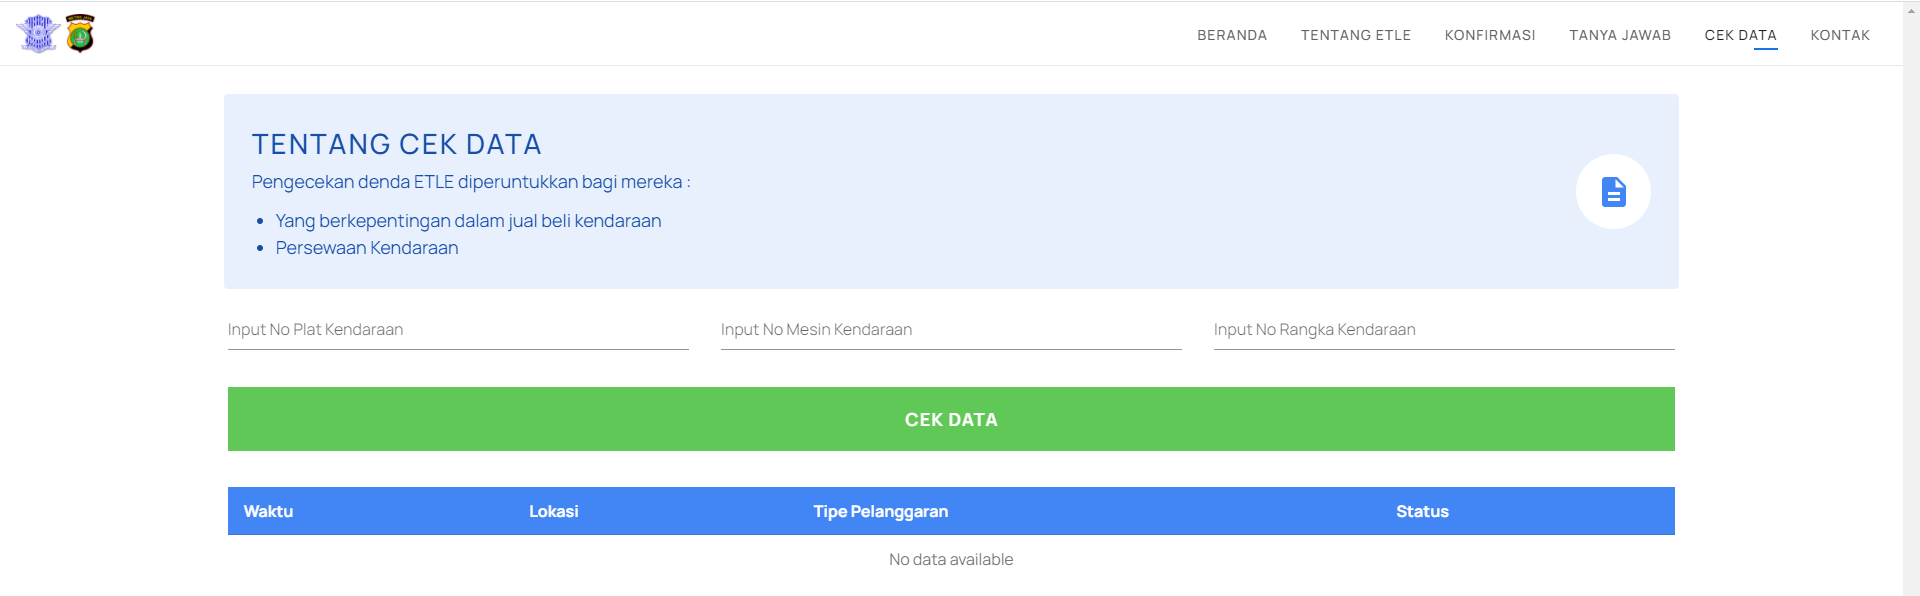Open the TANYA JAWAB section
The width and height of the screenshot is (1920, 596).
[1619, 35]
